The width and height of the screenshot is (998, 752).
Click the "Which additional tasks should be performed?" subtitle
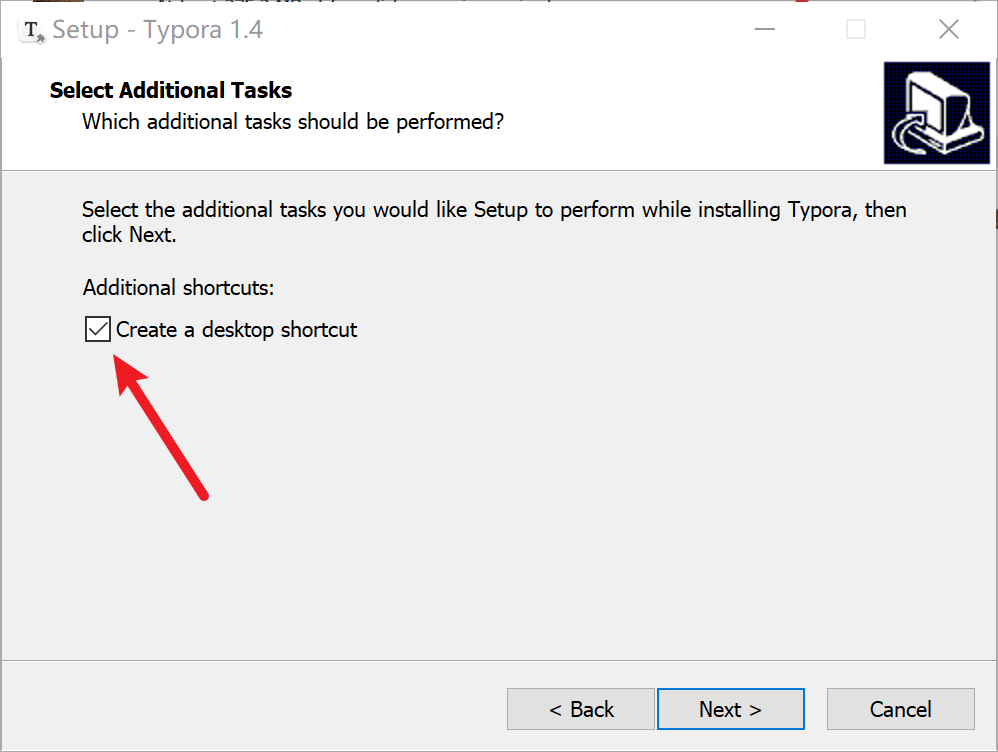click(293, 122)
